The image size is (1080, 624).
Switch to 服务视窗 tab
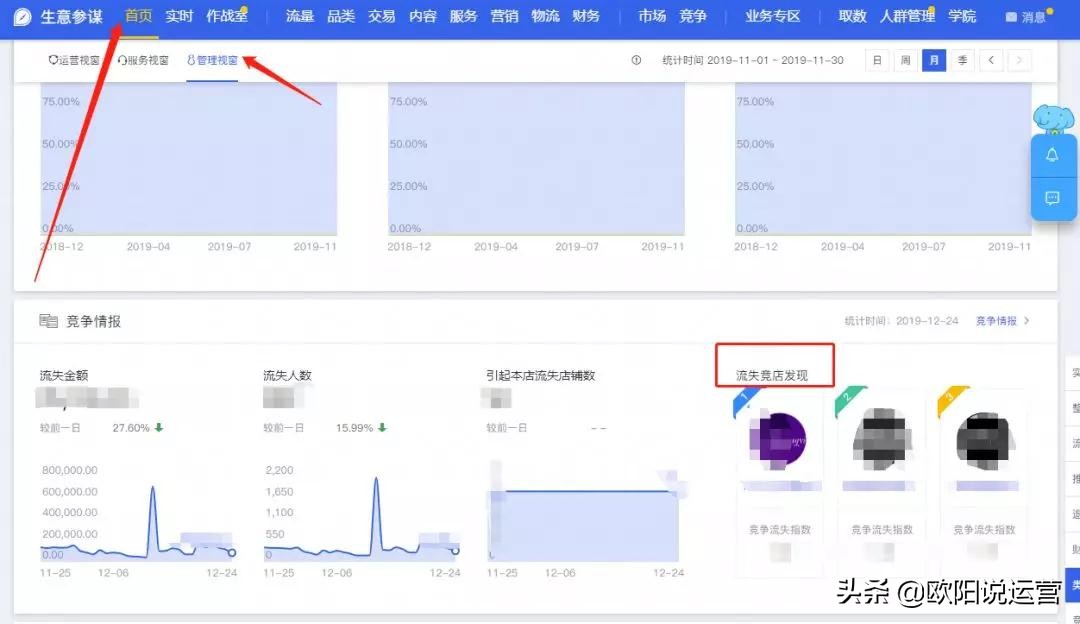[x=143, y=61]
